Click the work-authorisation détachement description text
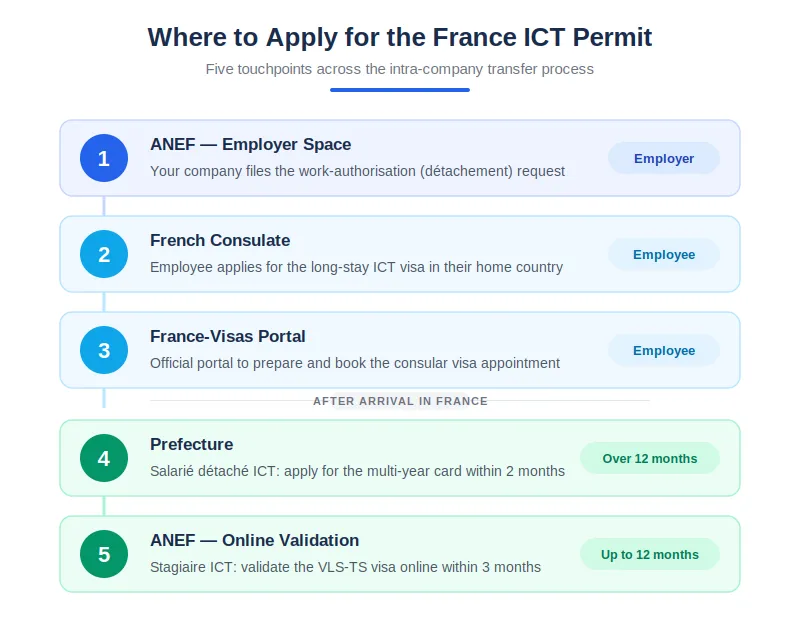800x620 pixels. (x=357, y=171)
